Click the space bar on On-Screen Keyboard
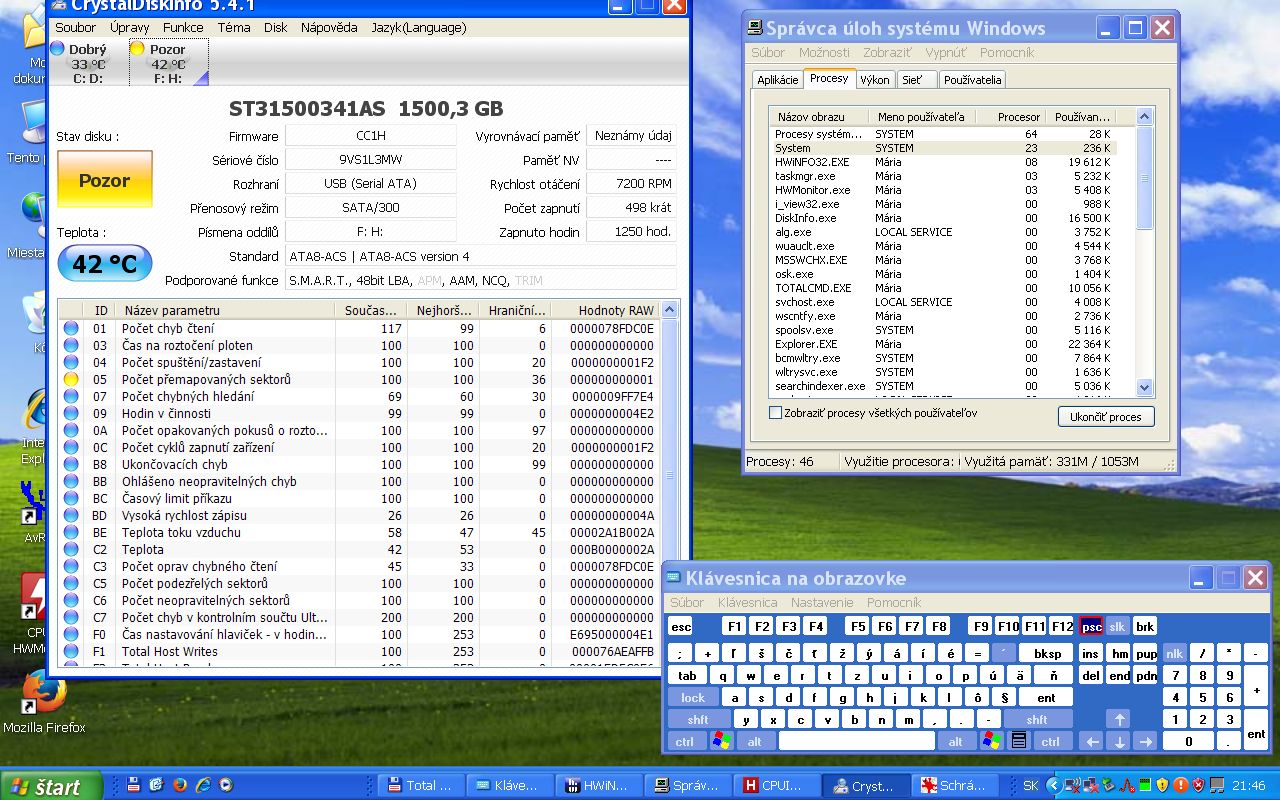This screenshot has width=1280, height=800. tap(856, 741)
